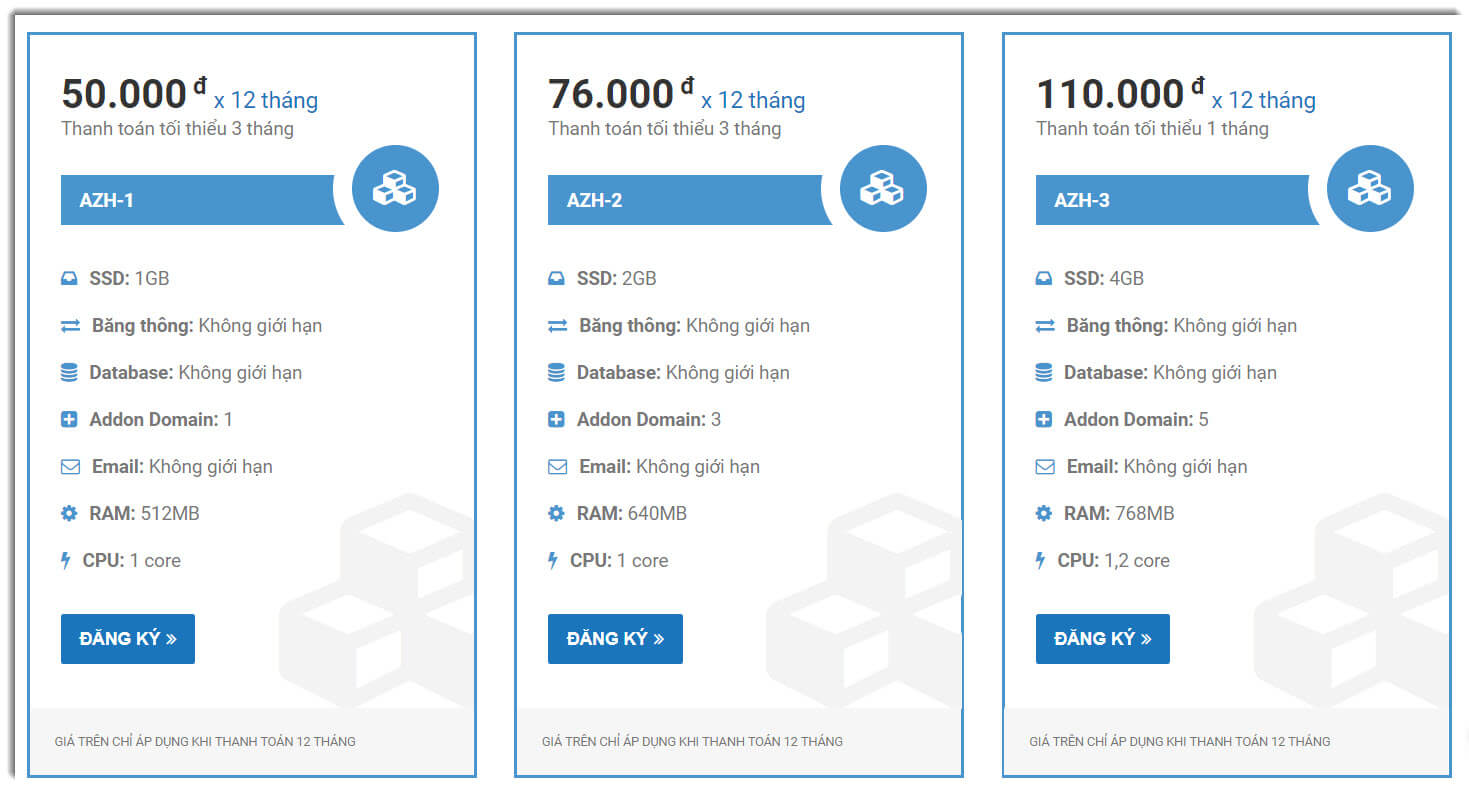
Task: Click the 50.000 đ price text
Action: click(125, 94)
